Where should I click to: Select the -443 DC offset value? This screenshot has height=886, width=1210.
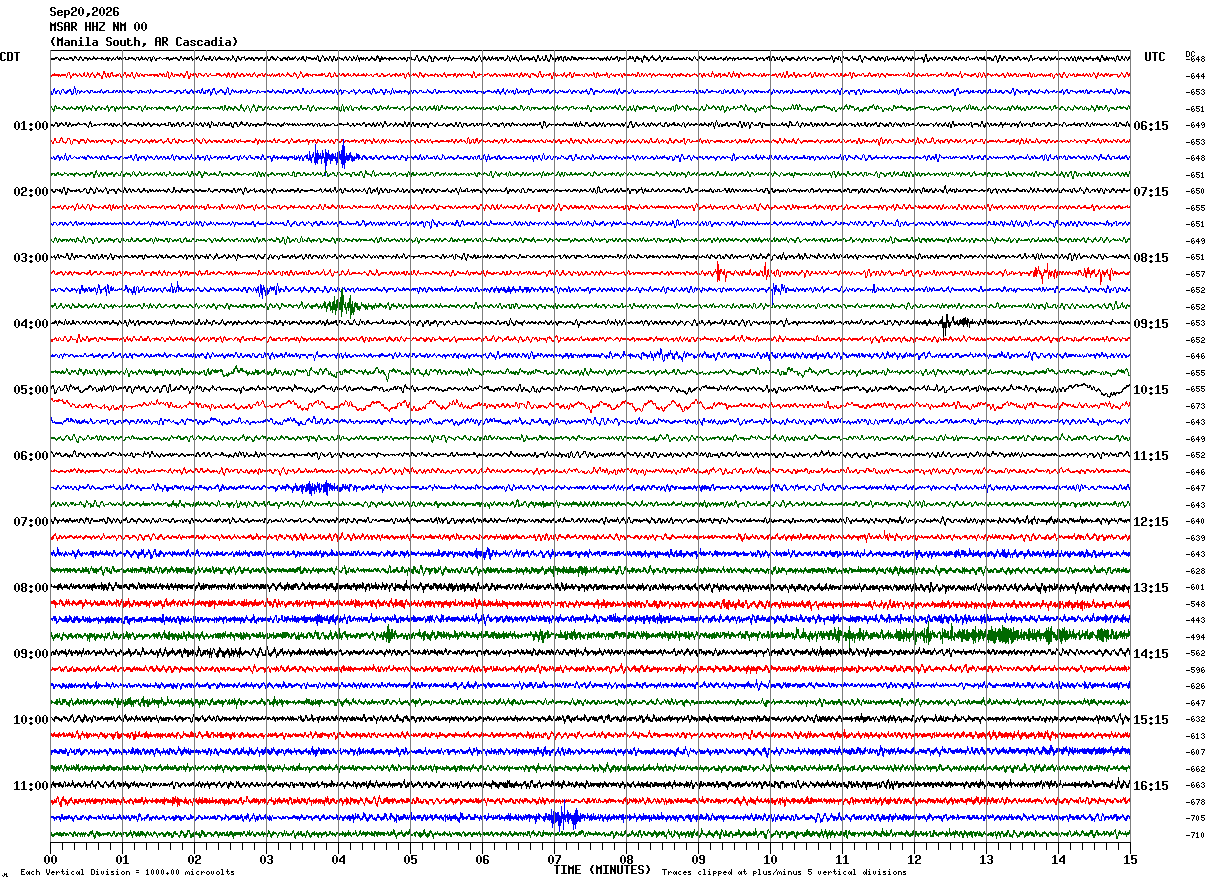click(1196, 621)
